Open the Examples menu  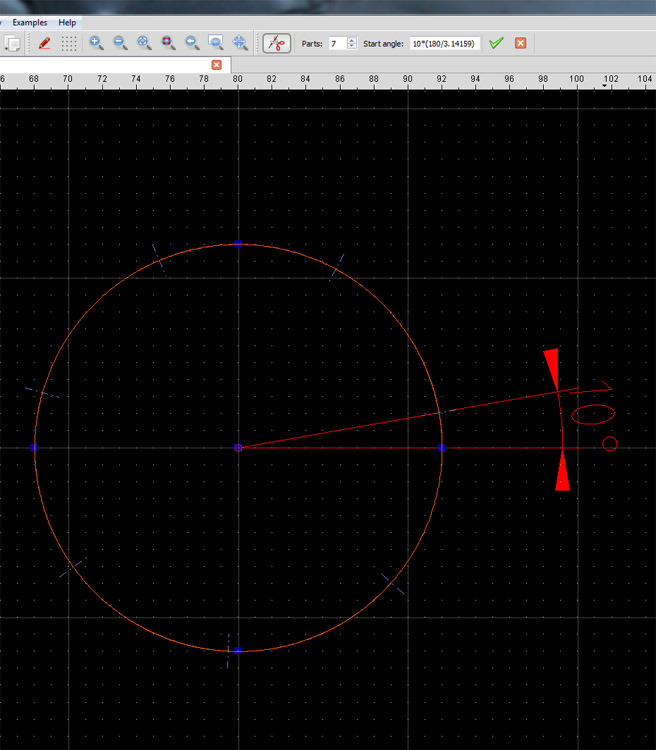[30, 22]
